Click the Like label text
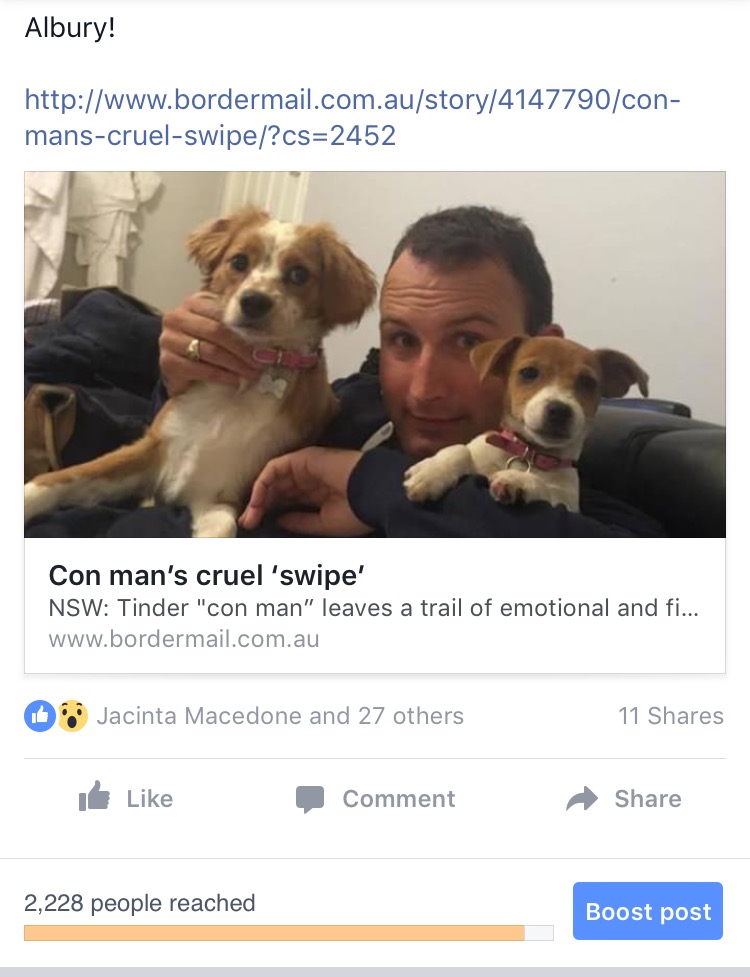The image size is (750, 977). (150, 799)
